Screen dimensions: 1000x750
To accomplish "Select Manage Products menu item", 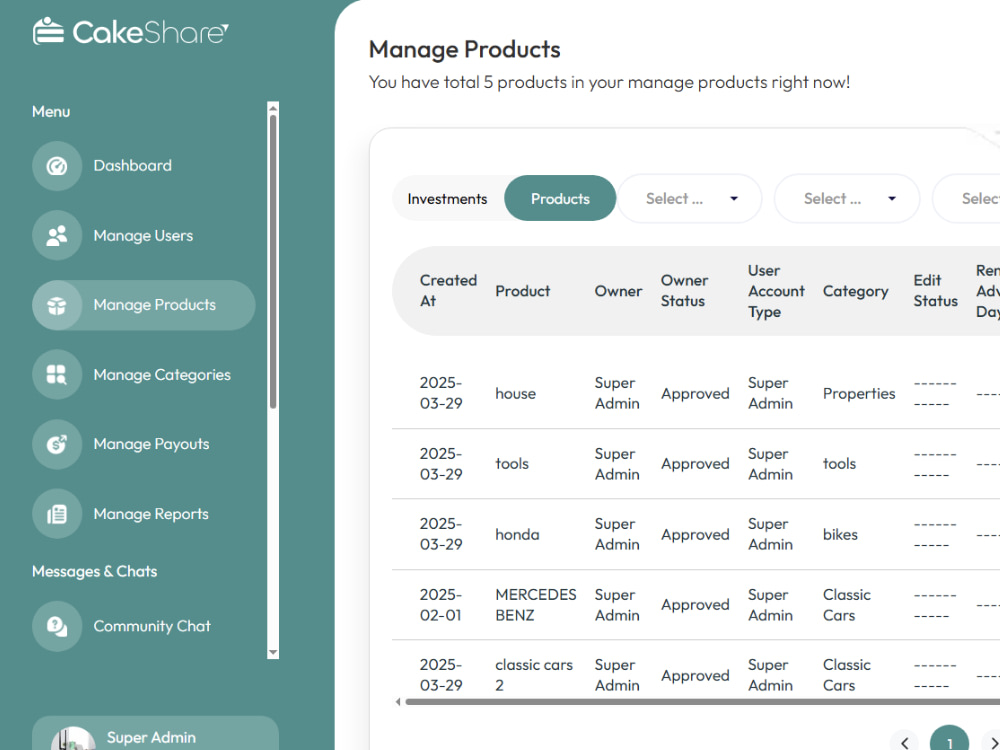I will tap(143, 305).
